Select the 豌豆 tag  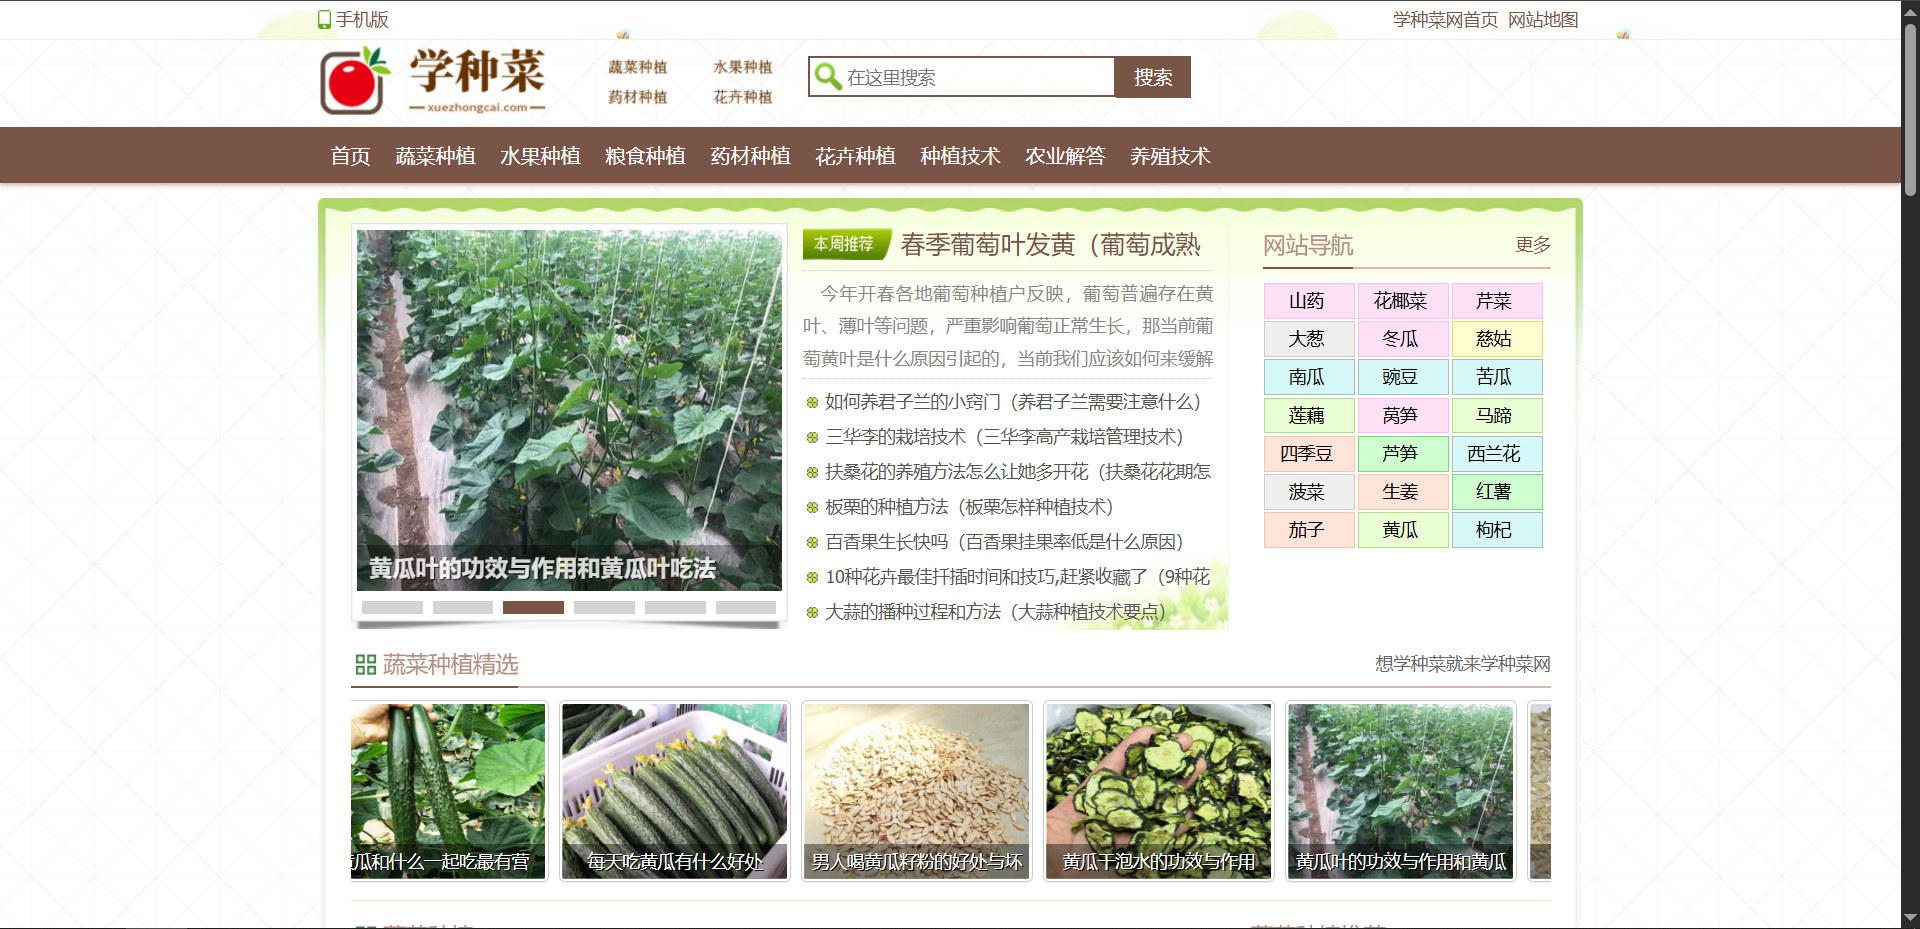[x=1403, y=377]
